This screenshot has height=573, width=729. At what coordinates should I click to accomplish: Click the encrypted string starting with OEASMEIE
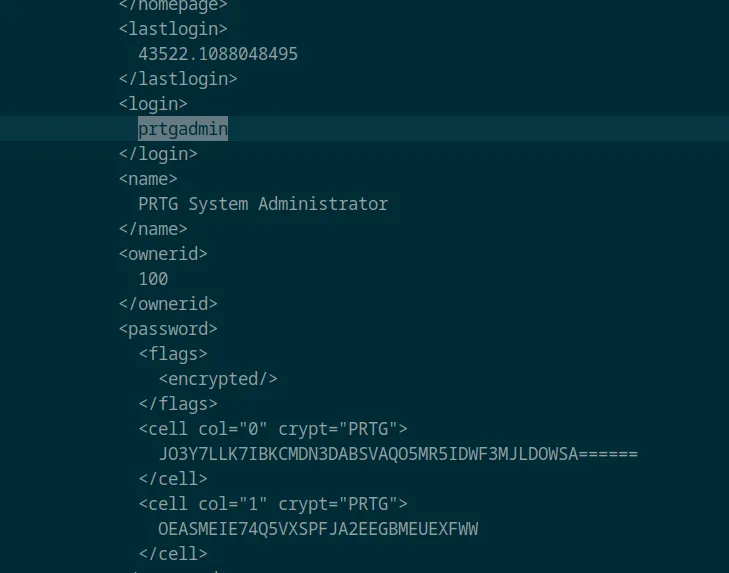point(318,529)
